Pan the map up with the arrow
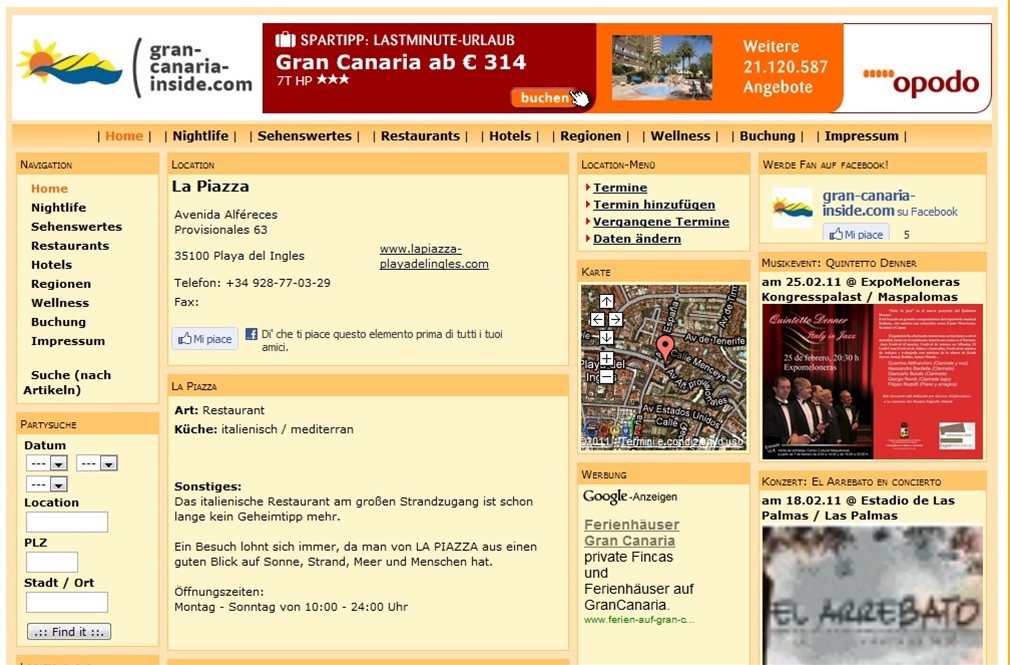Viewport: 1010px width, 665px height. pyautogui.click(x=606, y=301)
